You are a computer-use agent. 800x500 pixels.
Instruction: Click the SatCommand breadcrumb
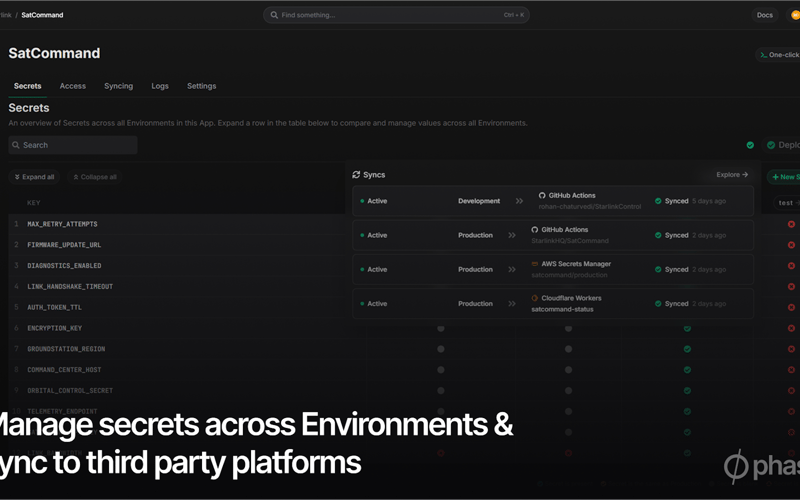tap(42, 15)
